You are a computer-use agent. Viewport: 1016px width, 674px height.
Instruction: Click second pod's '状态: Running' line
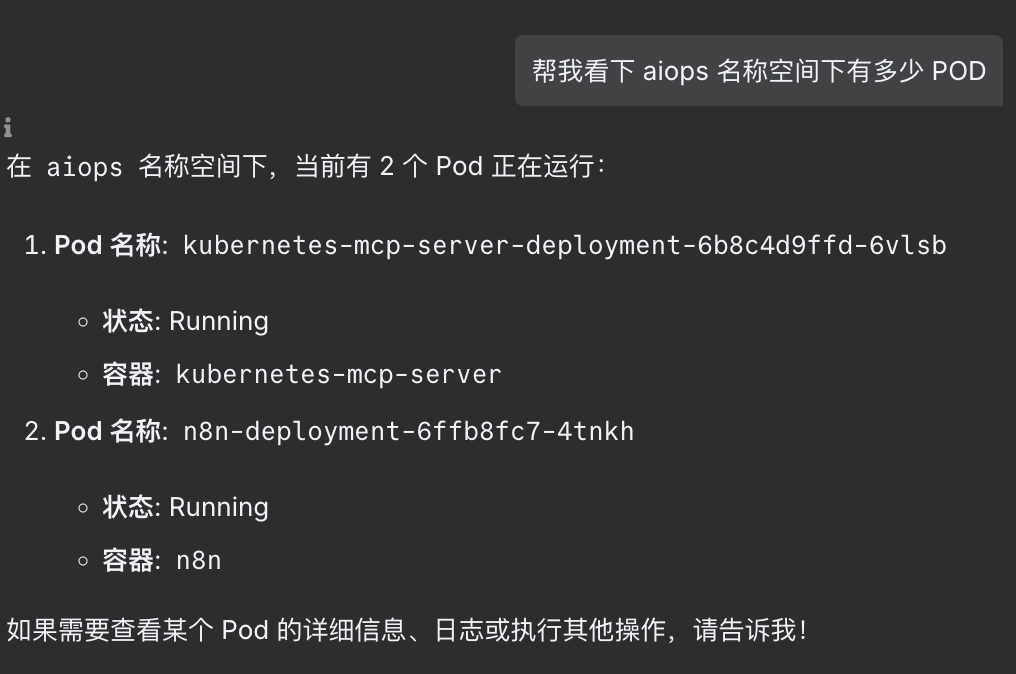point(185,507)
